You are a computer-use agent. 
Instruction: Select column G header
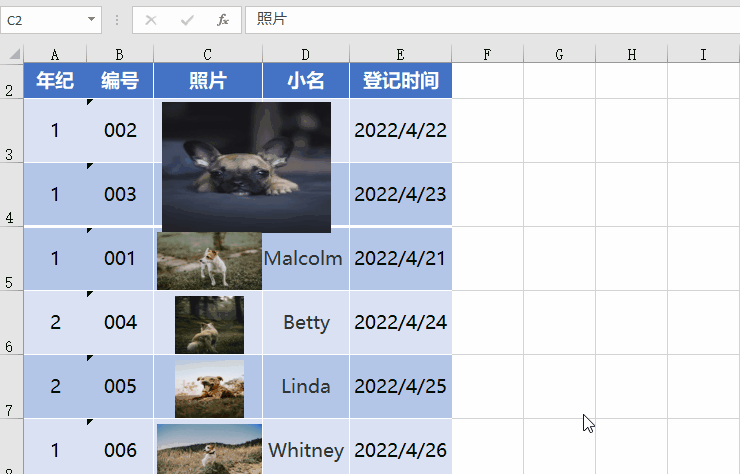559,54
